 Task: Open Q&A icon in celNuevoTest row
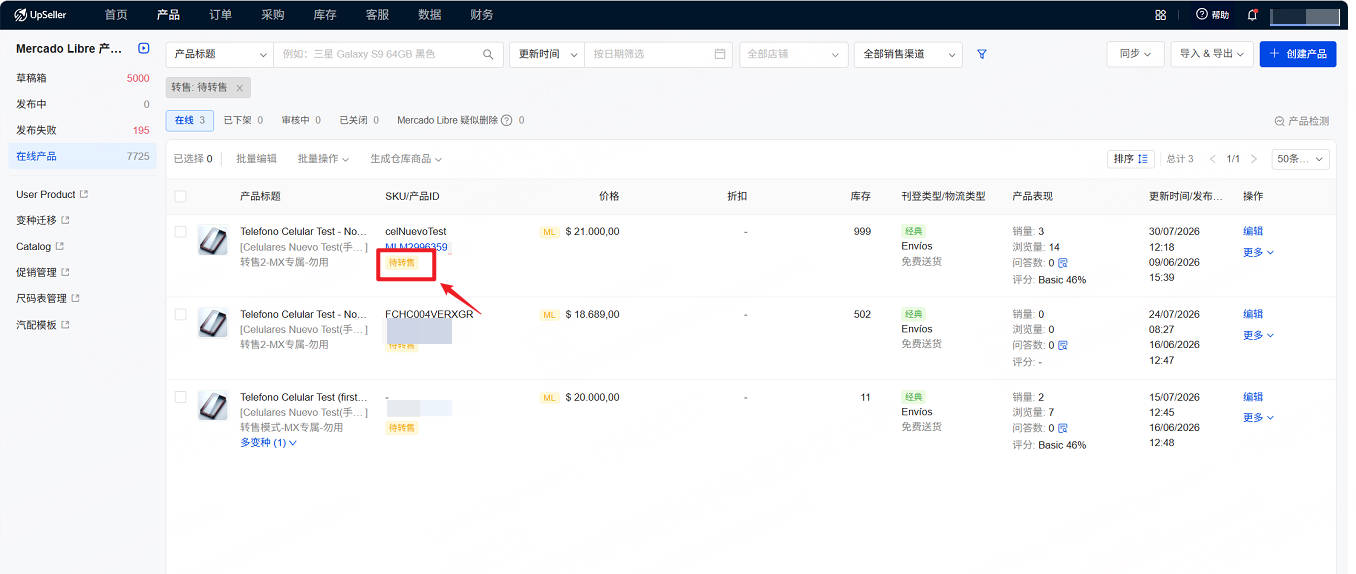[x=1063, y=263]
